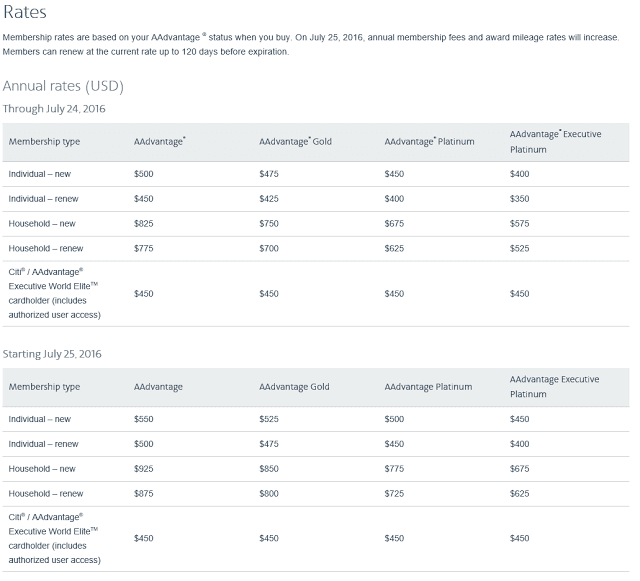Click AAdvantage Executive Platinum header in second table
This screenshot has height=581, width=640.
pos(554,386)
